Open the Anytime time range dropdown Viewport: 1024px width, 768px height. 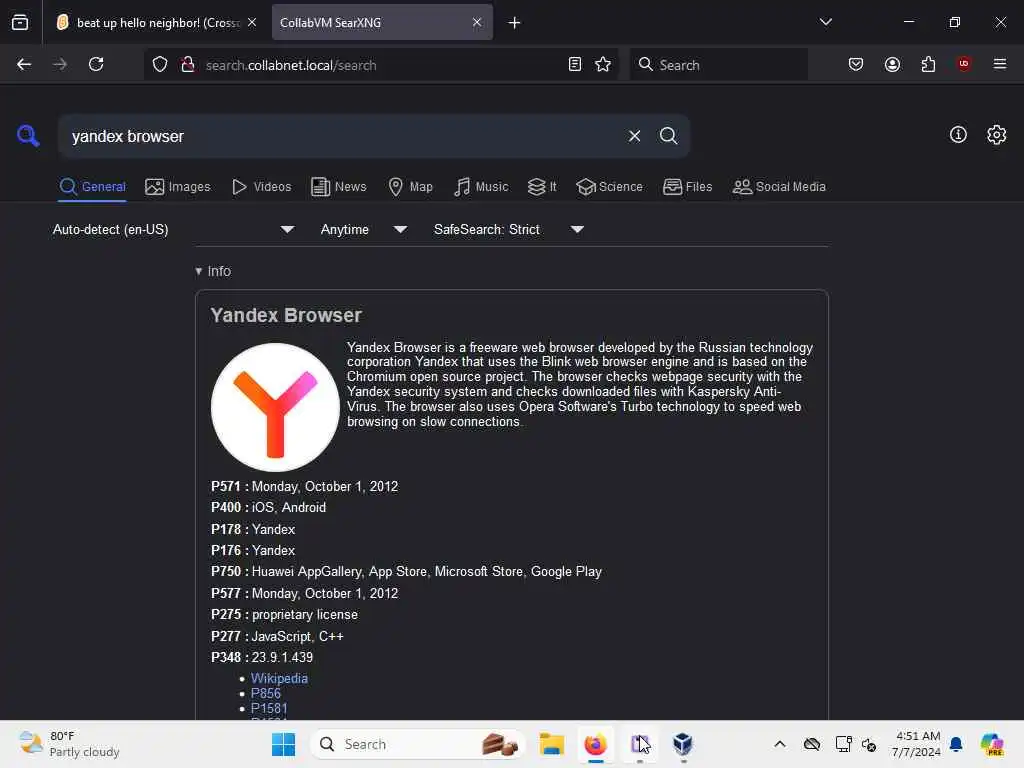[x=364, y=229]
